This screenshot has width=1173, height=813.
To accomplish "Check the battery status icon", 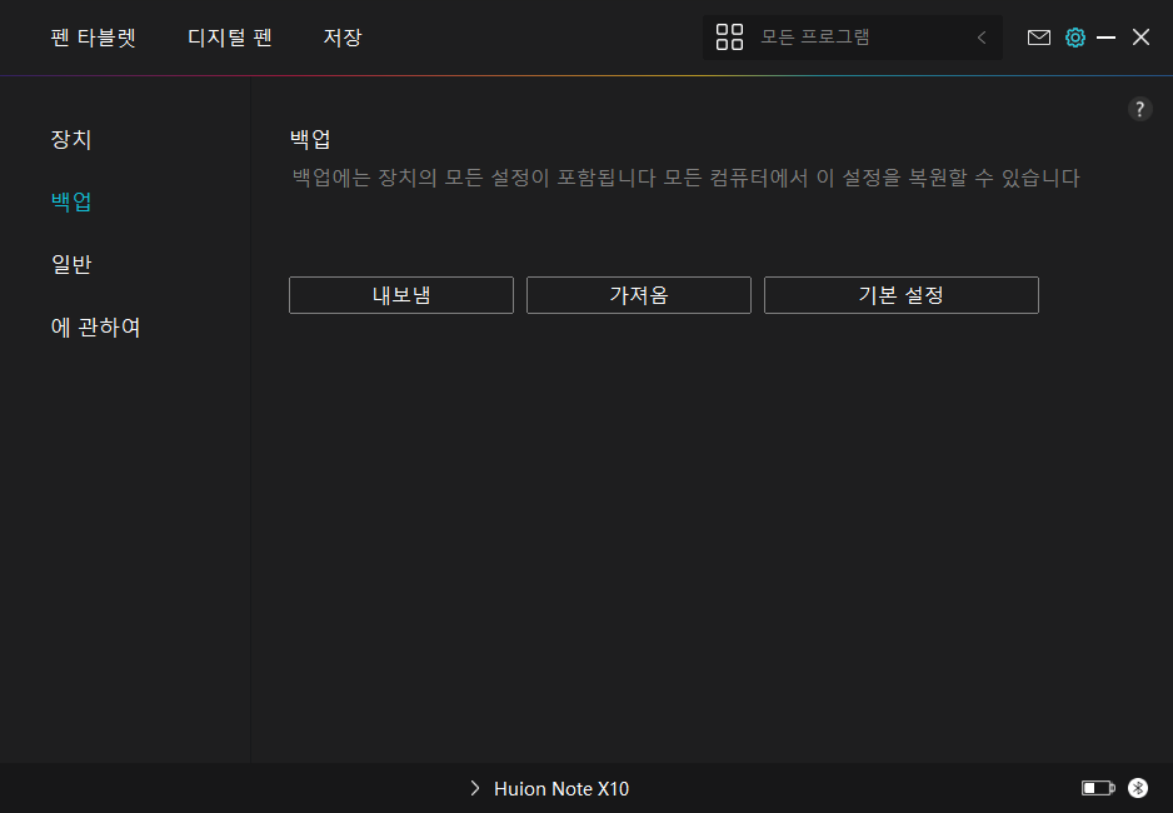I will (x=1097, y=789).
